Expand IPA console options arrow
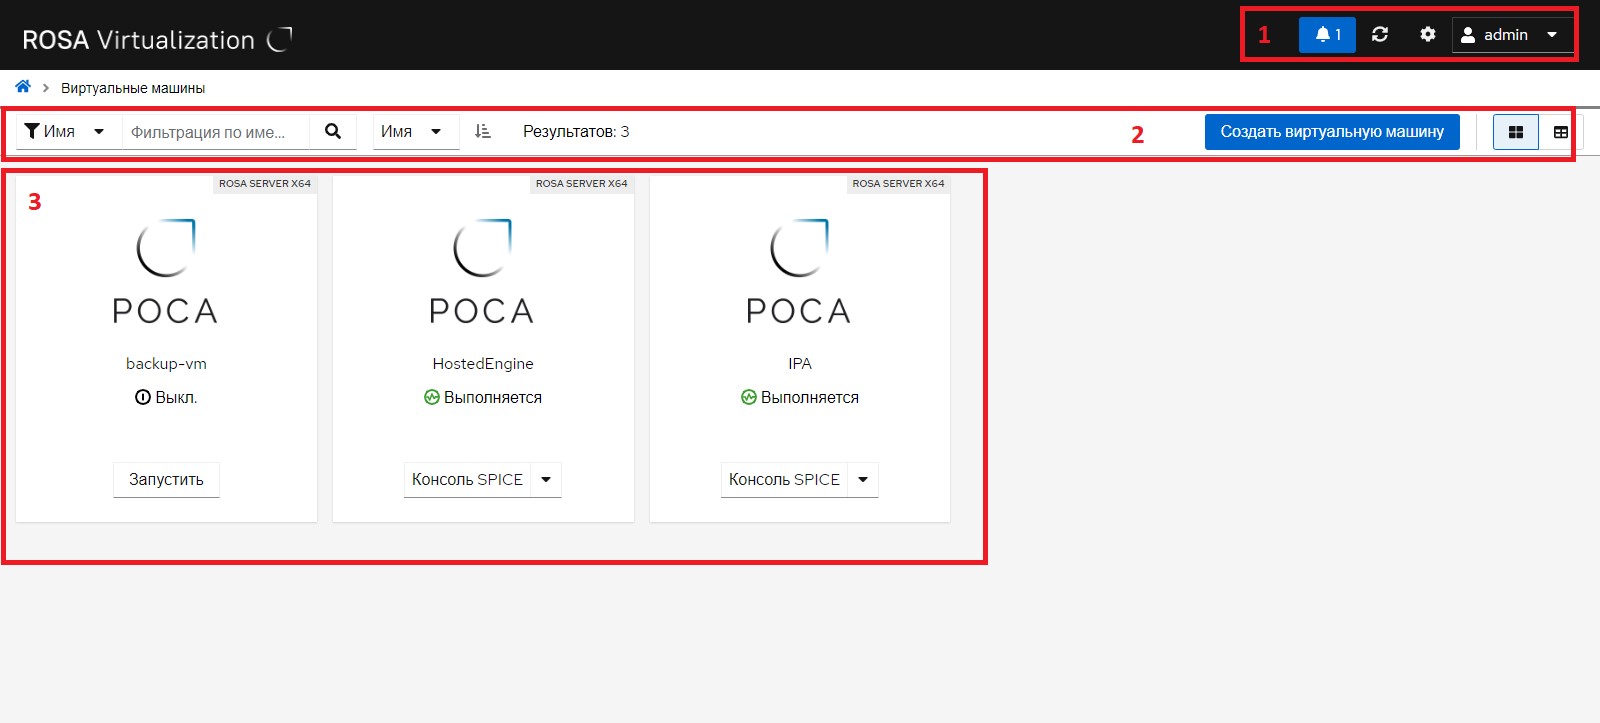Screen dimensions: 1600x723 863,480
